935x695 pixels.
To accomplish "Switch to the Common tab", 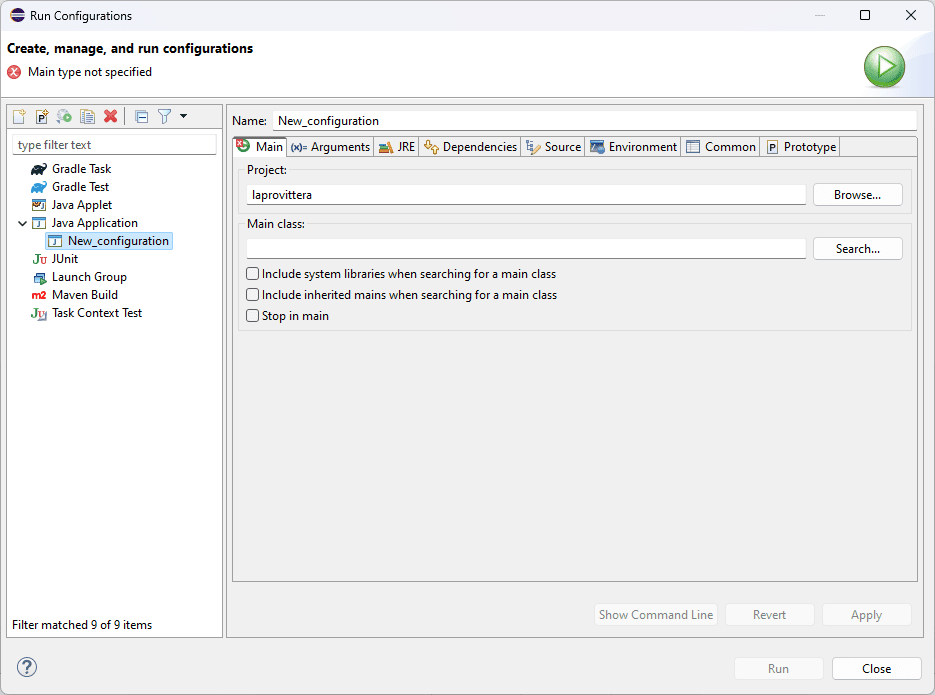I will click(x=721, y=147).
